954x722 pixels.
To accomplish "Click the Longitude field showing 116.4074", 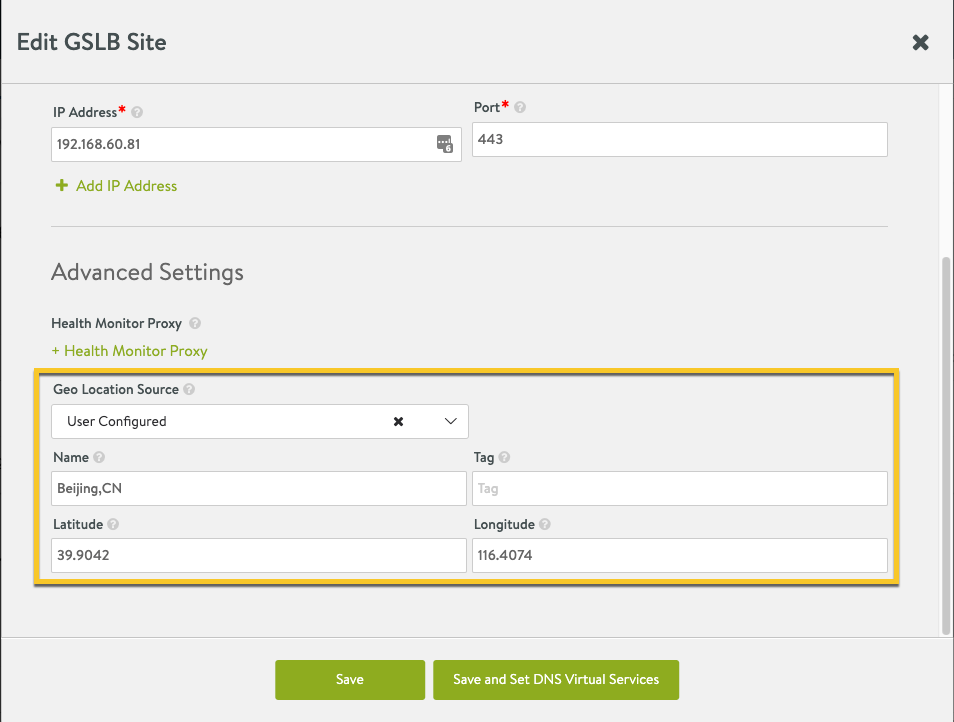I will (680, 555).
